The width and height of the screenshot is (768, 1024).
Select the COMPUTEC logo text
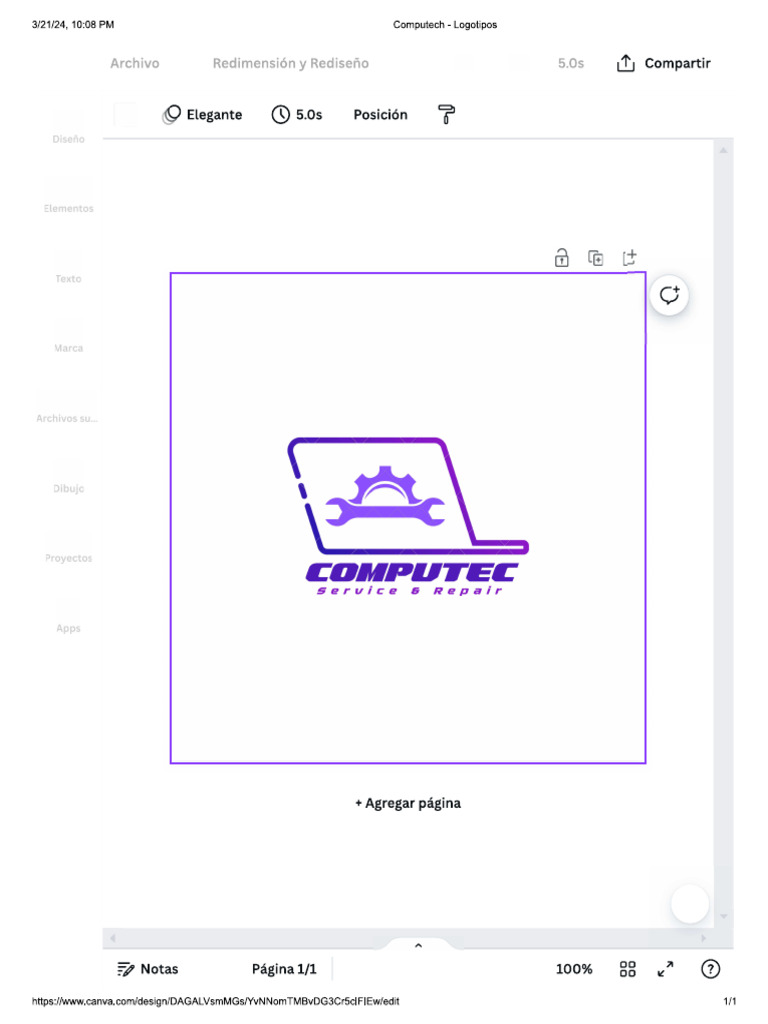tap(411, 573)
